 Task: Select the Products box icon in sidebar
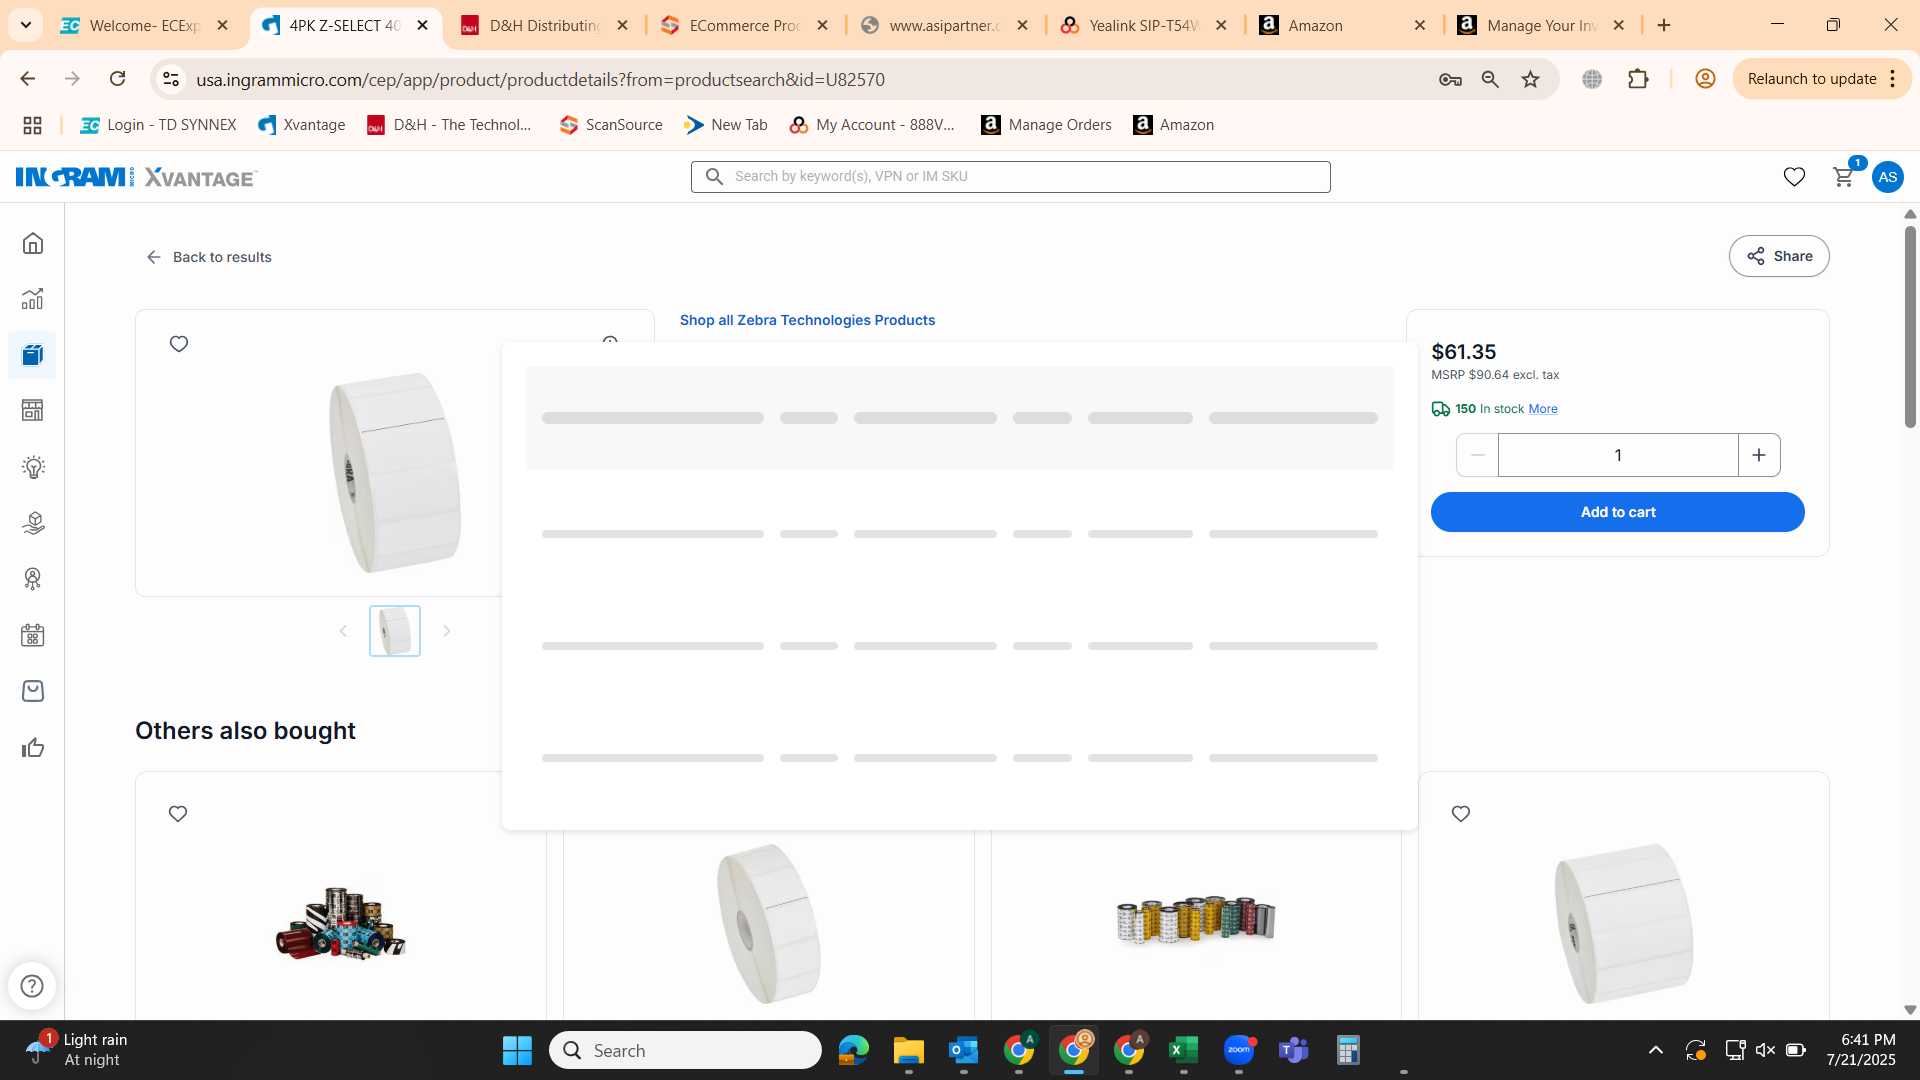[x=33, y=355]
